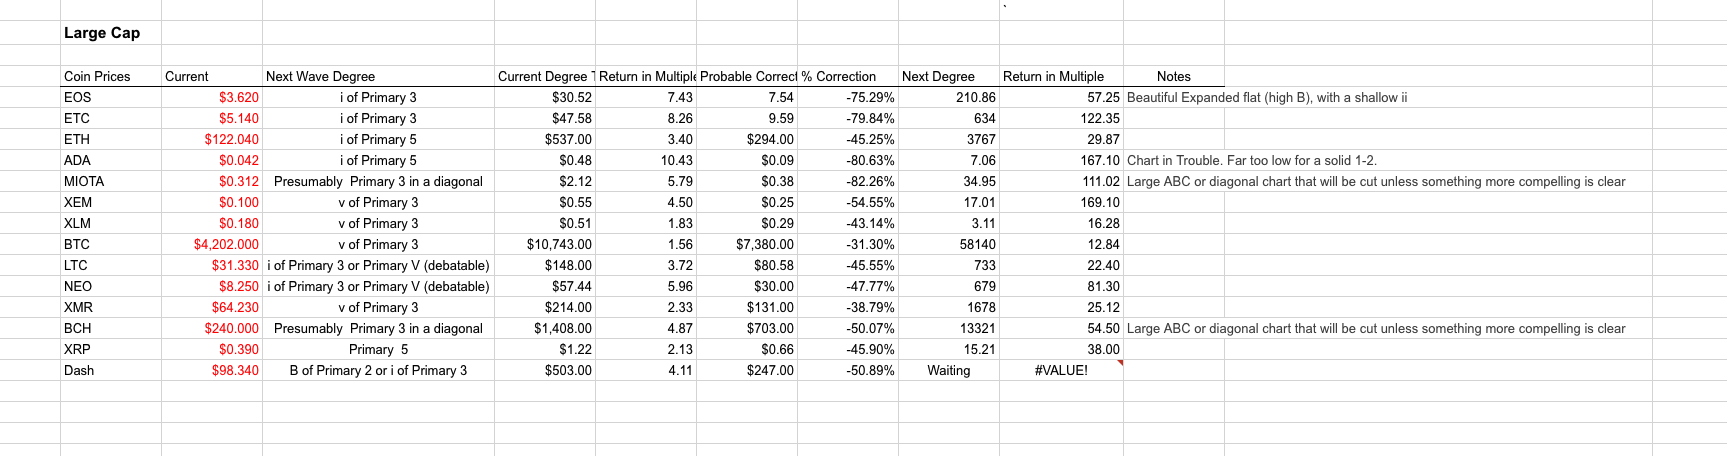
Task: Select BTC target cell $10,743.00
Action: click(545, 244)
